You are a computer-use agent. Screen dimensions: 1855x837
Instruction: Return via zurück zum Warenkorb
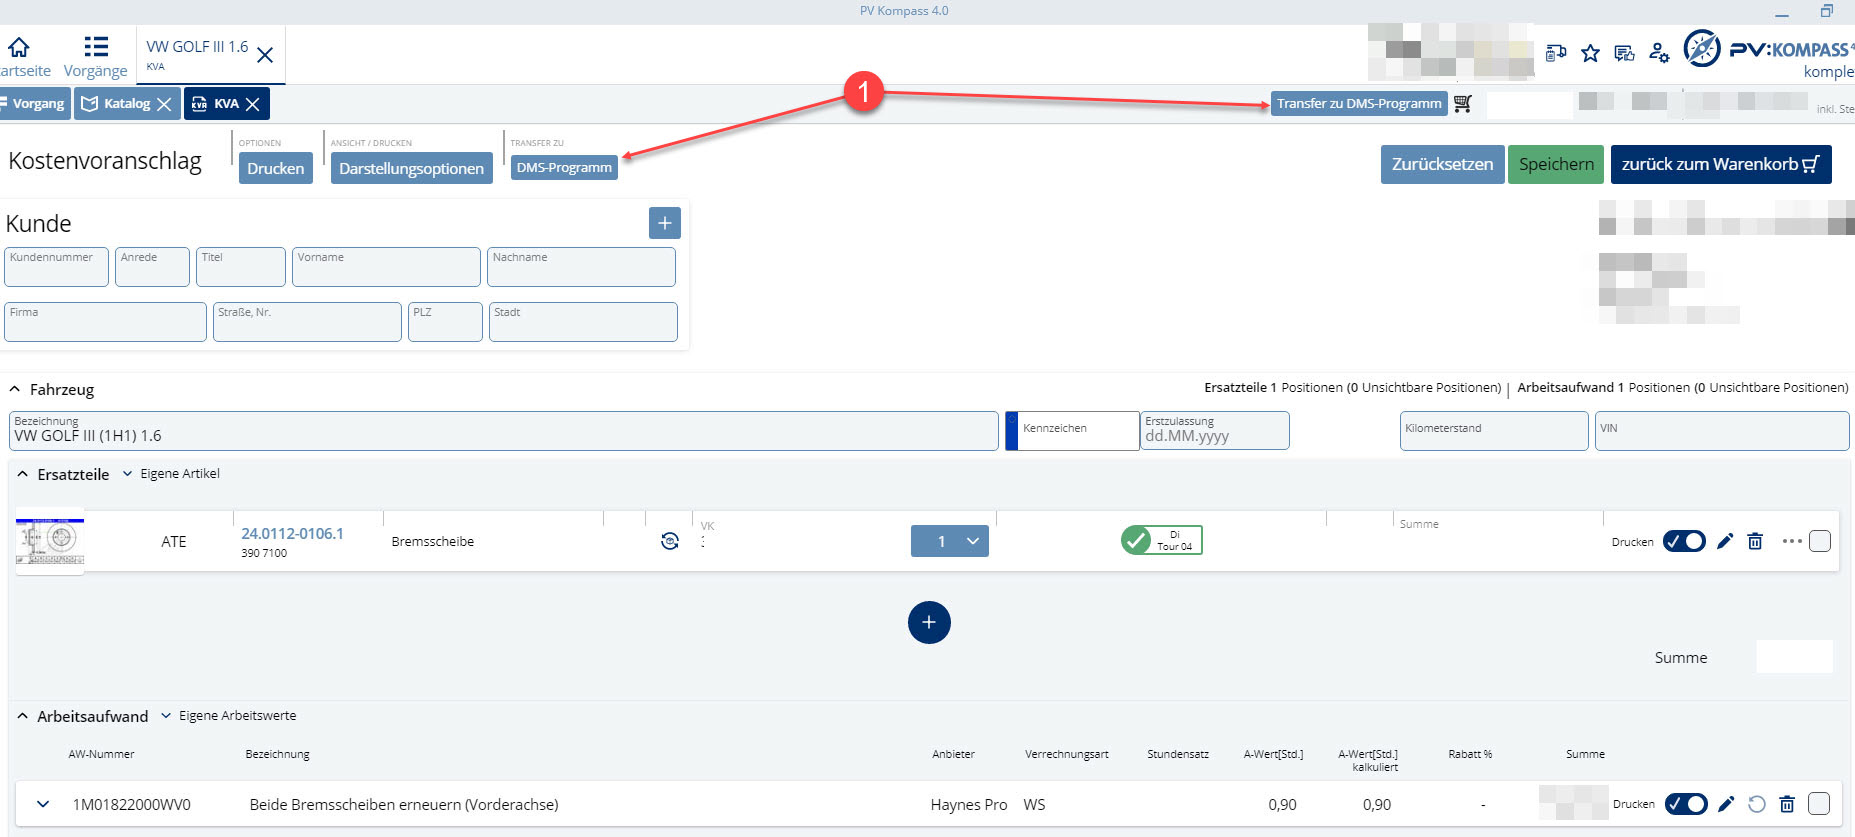[1721, 164]
